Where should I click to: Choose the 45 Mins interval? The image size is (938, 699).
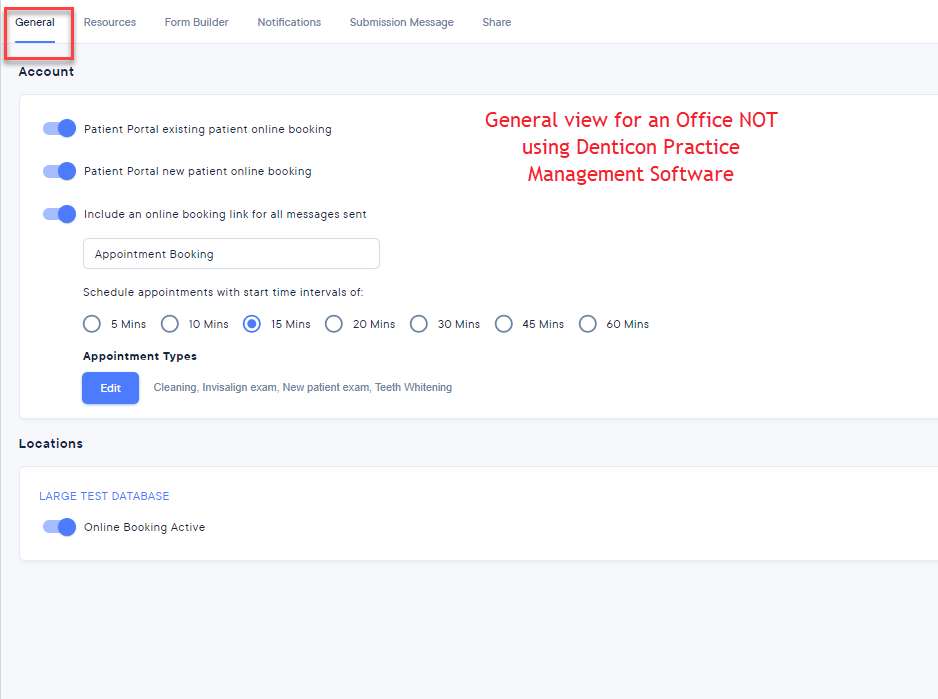click(504, 324)
